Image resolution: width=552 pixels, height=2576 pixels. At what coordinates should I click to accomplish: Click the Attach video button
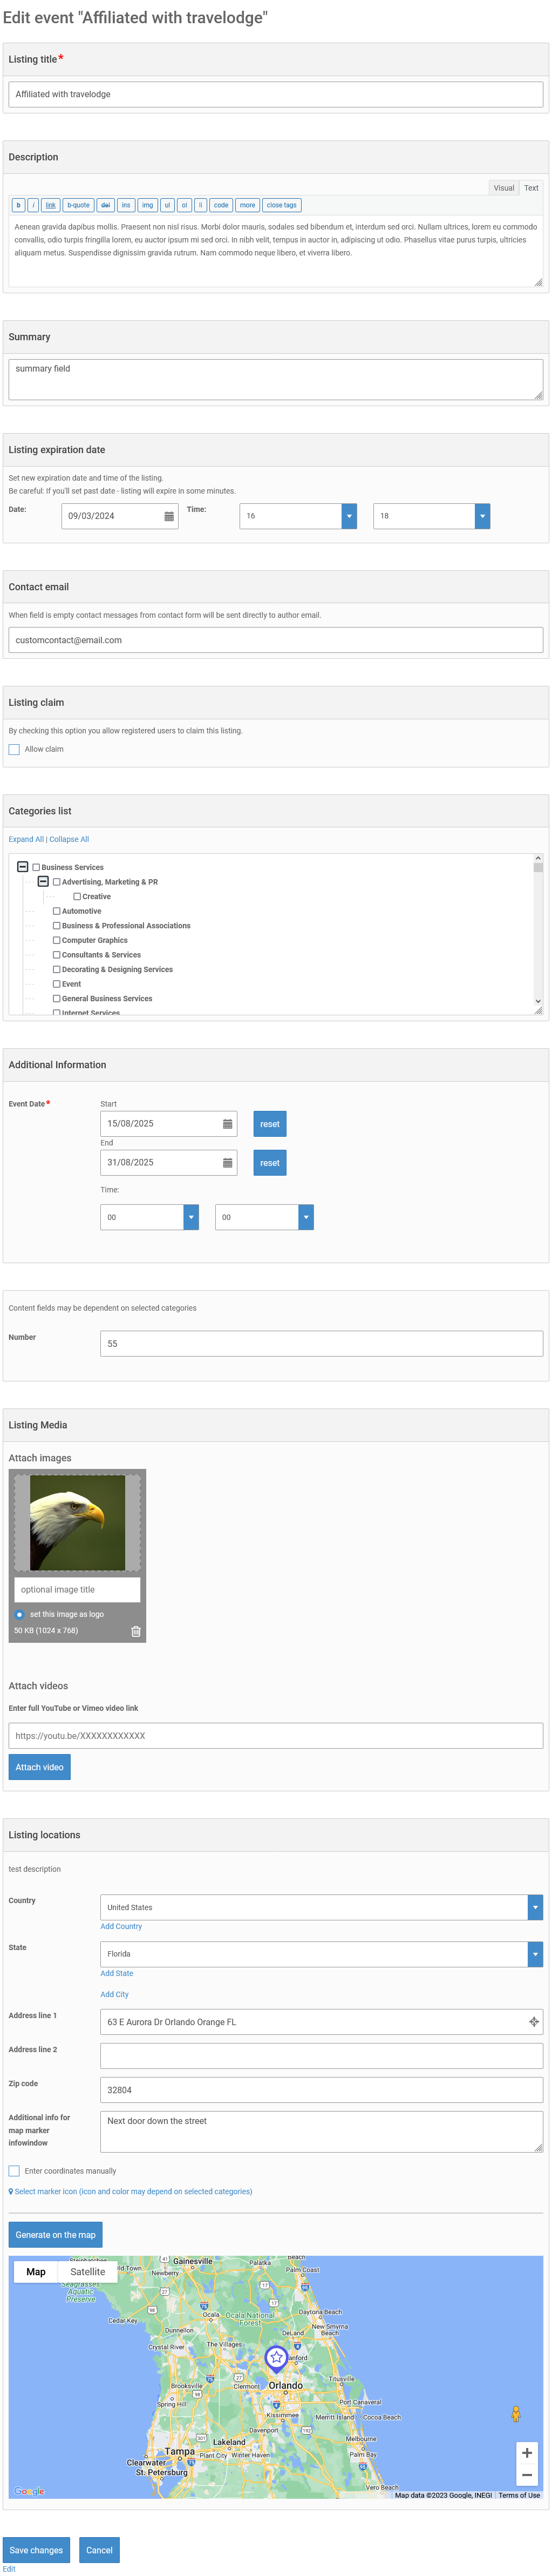click(x=40, y=1767)
